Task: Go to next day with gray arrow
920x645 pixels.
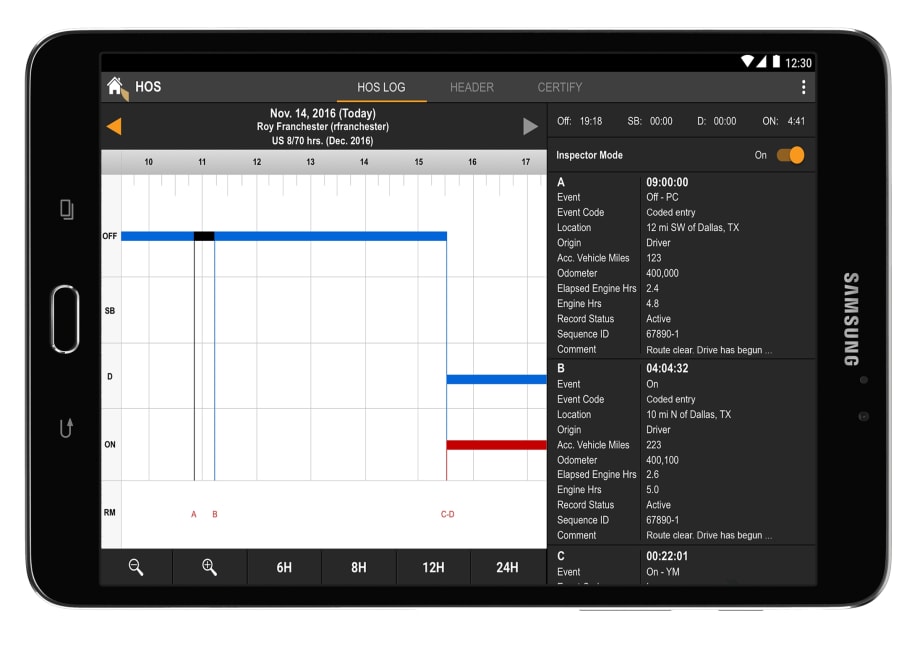Action: click(x=530, y=126)
